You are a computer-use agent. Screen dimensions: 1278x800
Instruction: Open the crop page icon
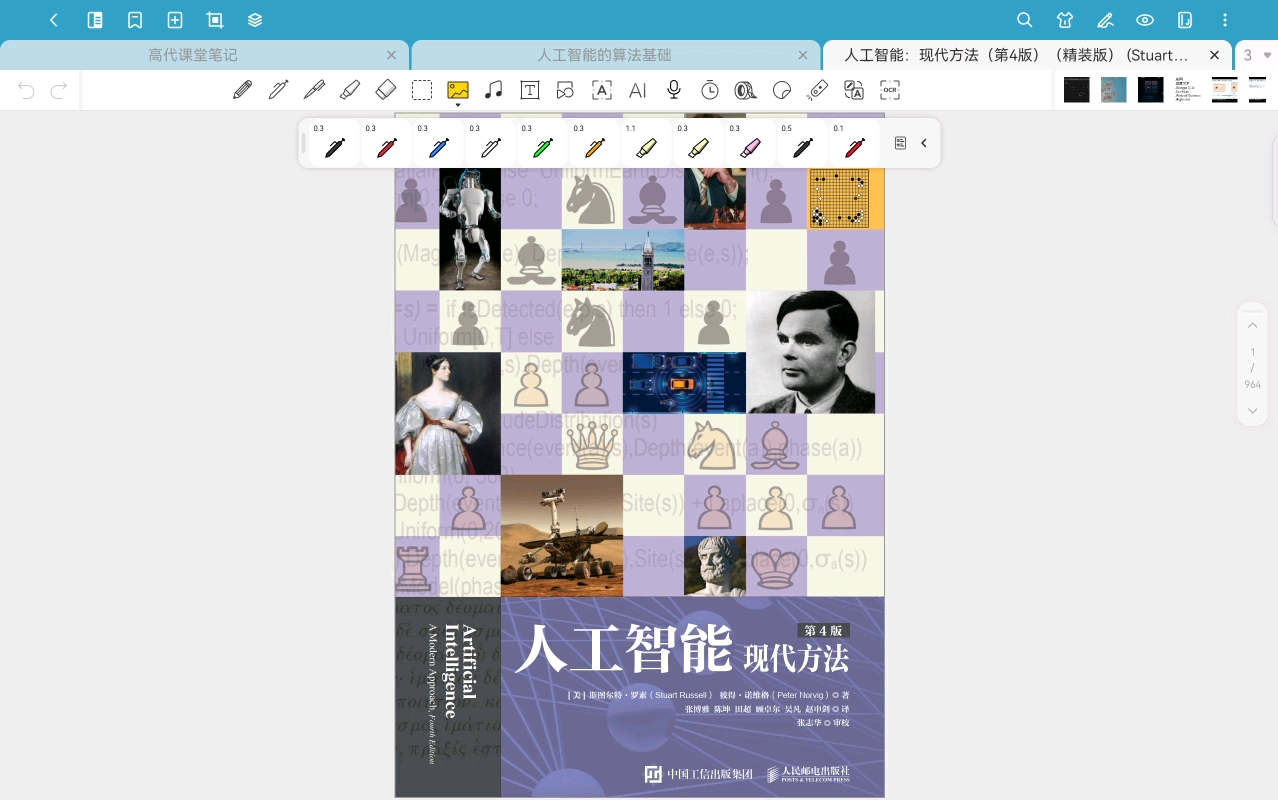215,20
